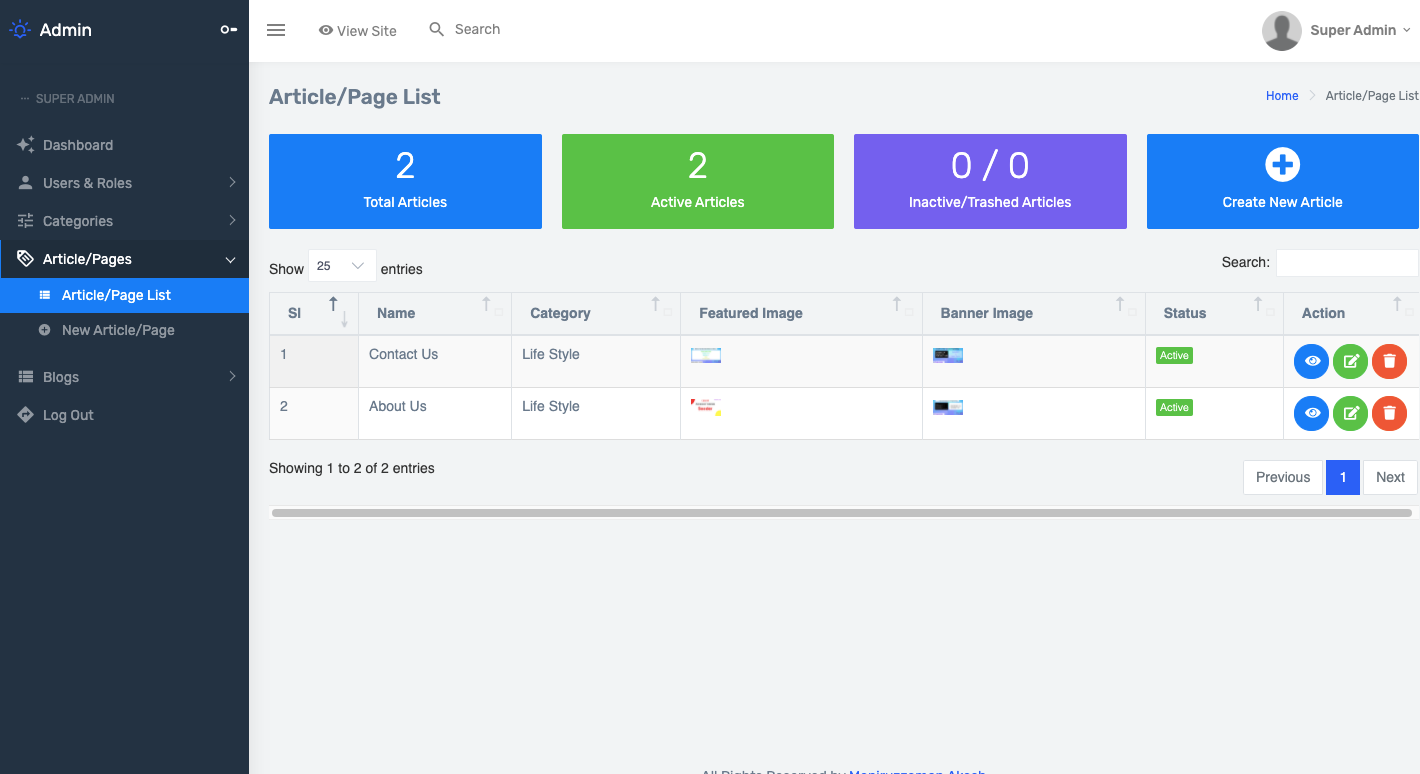Click the view eye icon for About Us
Screen dimensions: 1420x774
tap(1311, 413)
